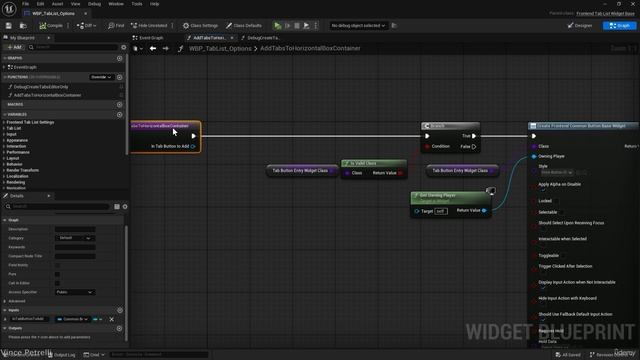Open the Help menu
Image resolution: width=640 pixels, height=360 pixels.
pyautogui.click(x=154, y=4)
